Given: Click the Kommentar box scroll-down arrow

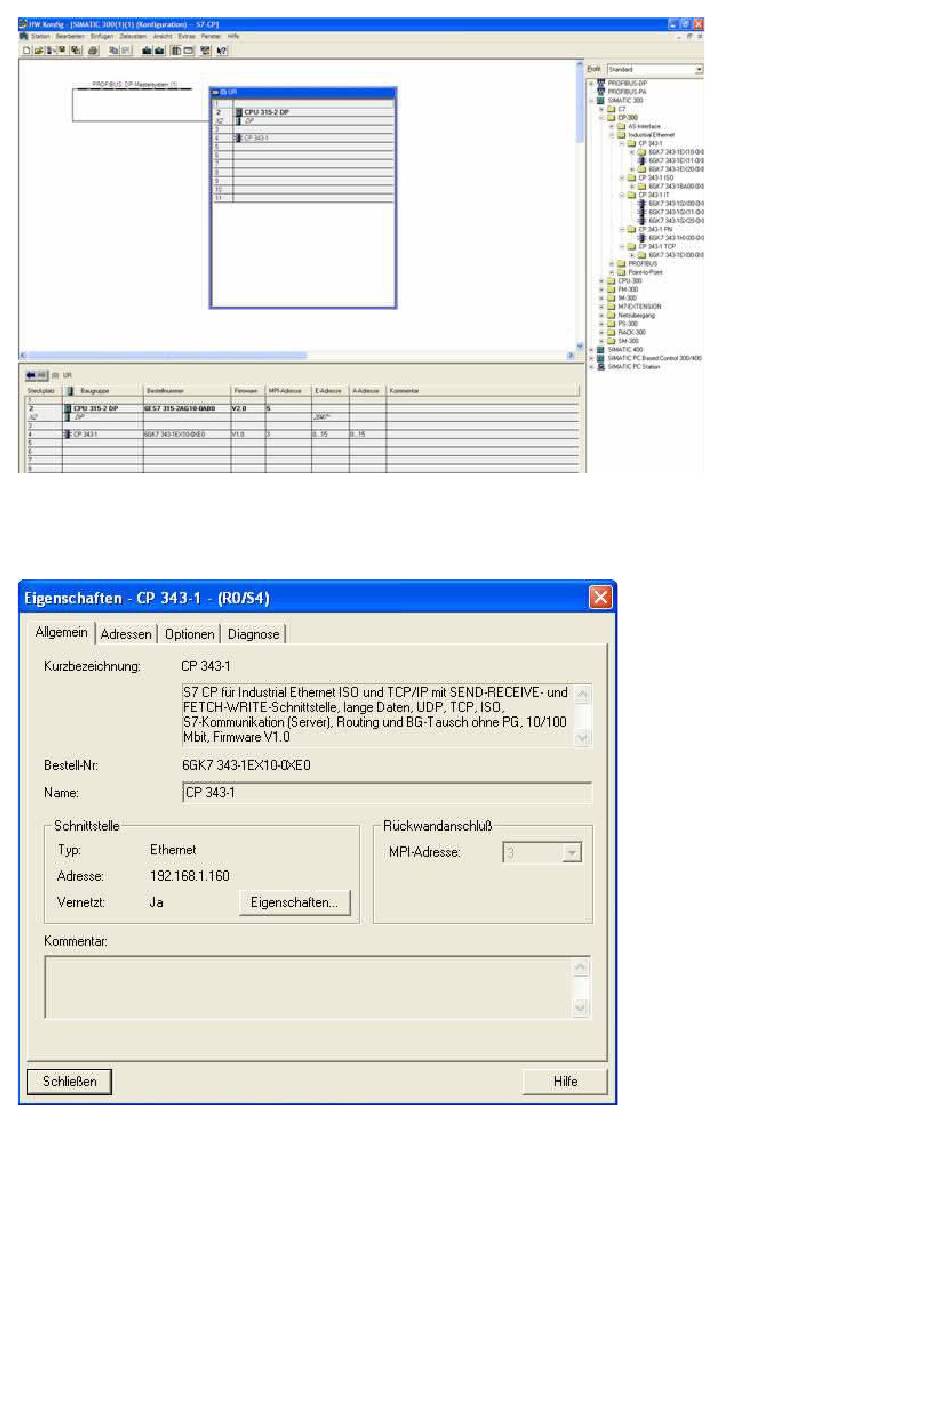Looking at the screenshot, I should coord(582,1008).
